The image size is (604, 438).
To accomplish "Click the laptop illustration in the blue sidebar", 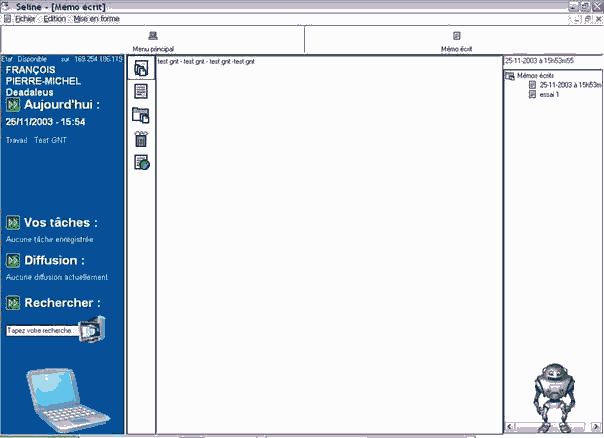I will tap(68, 400).
